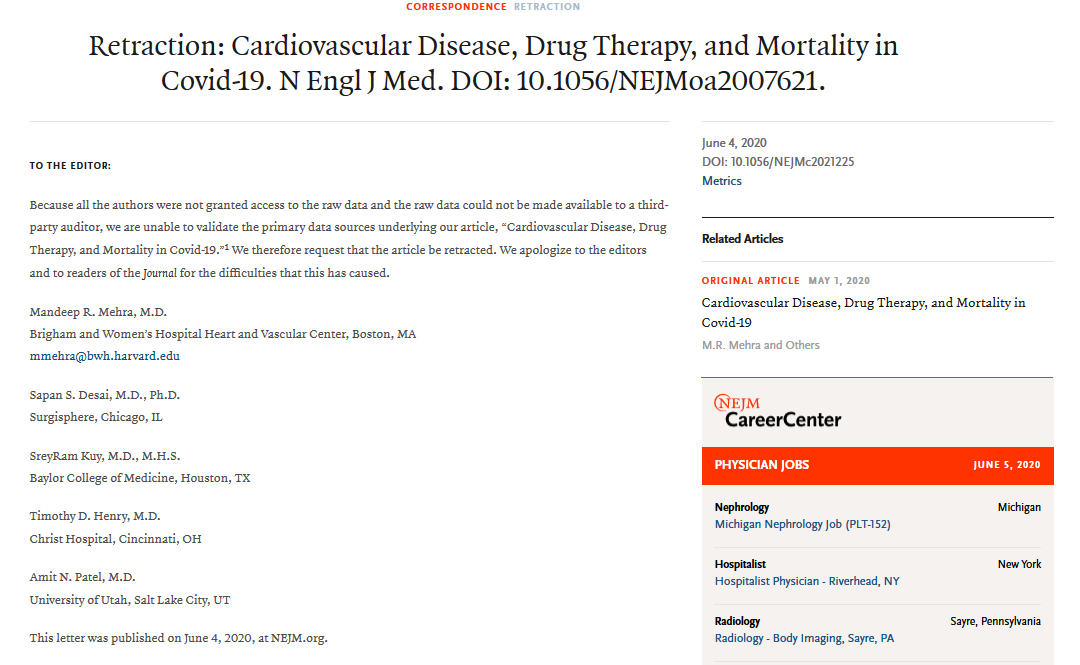Click the CORRESPONDENCE category label
Screen dimensions: 1080x665
456,7
